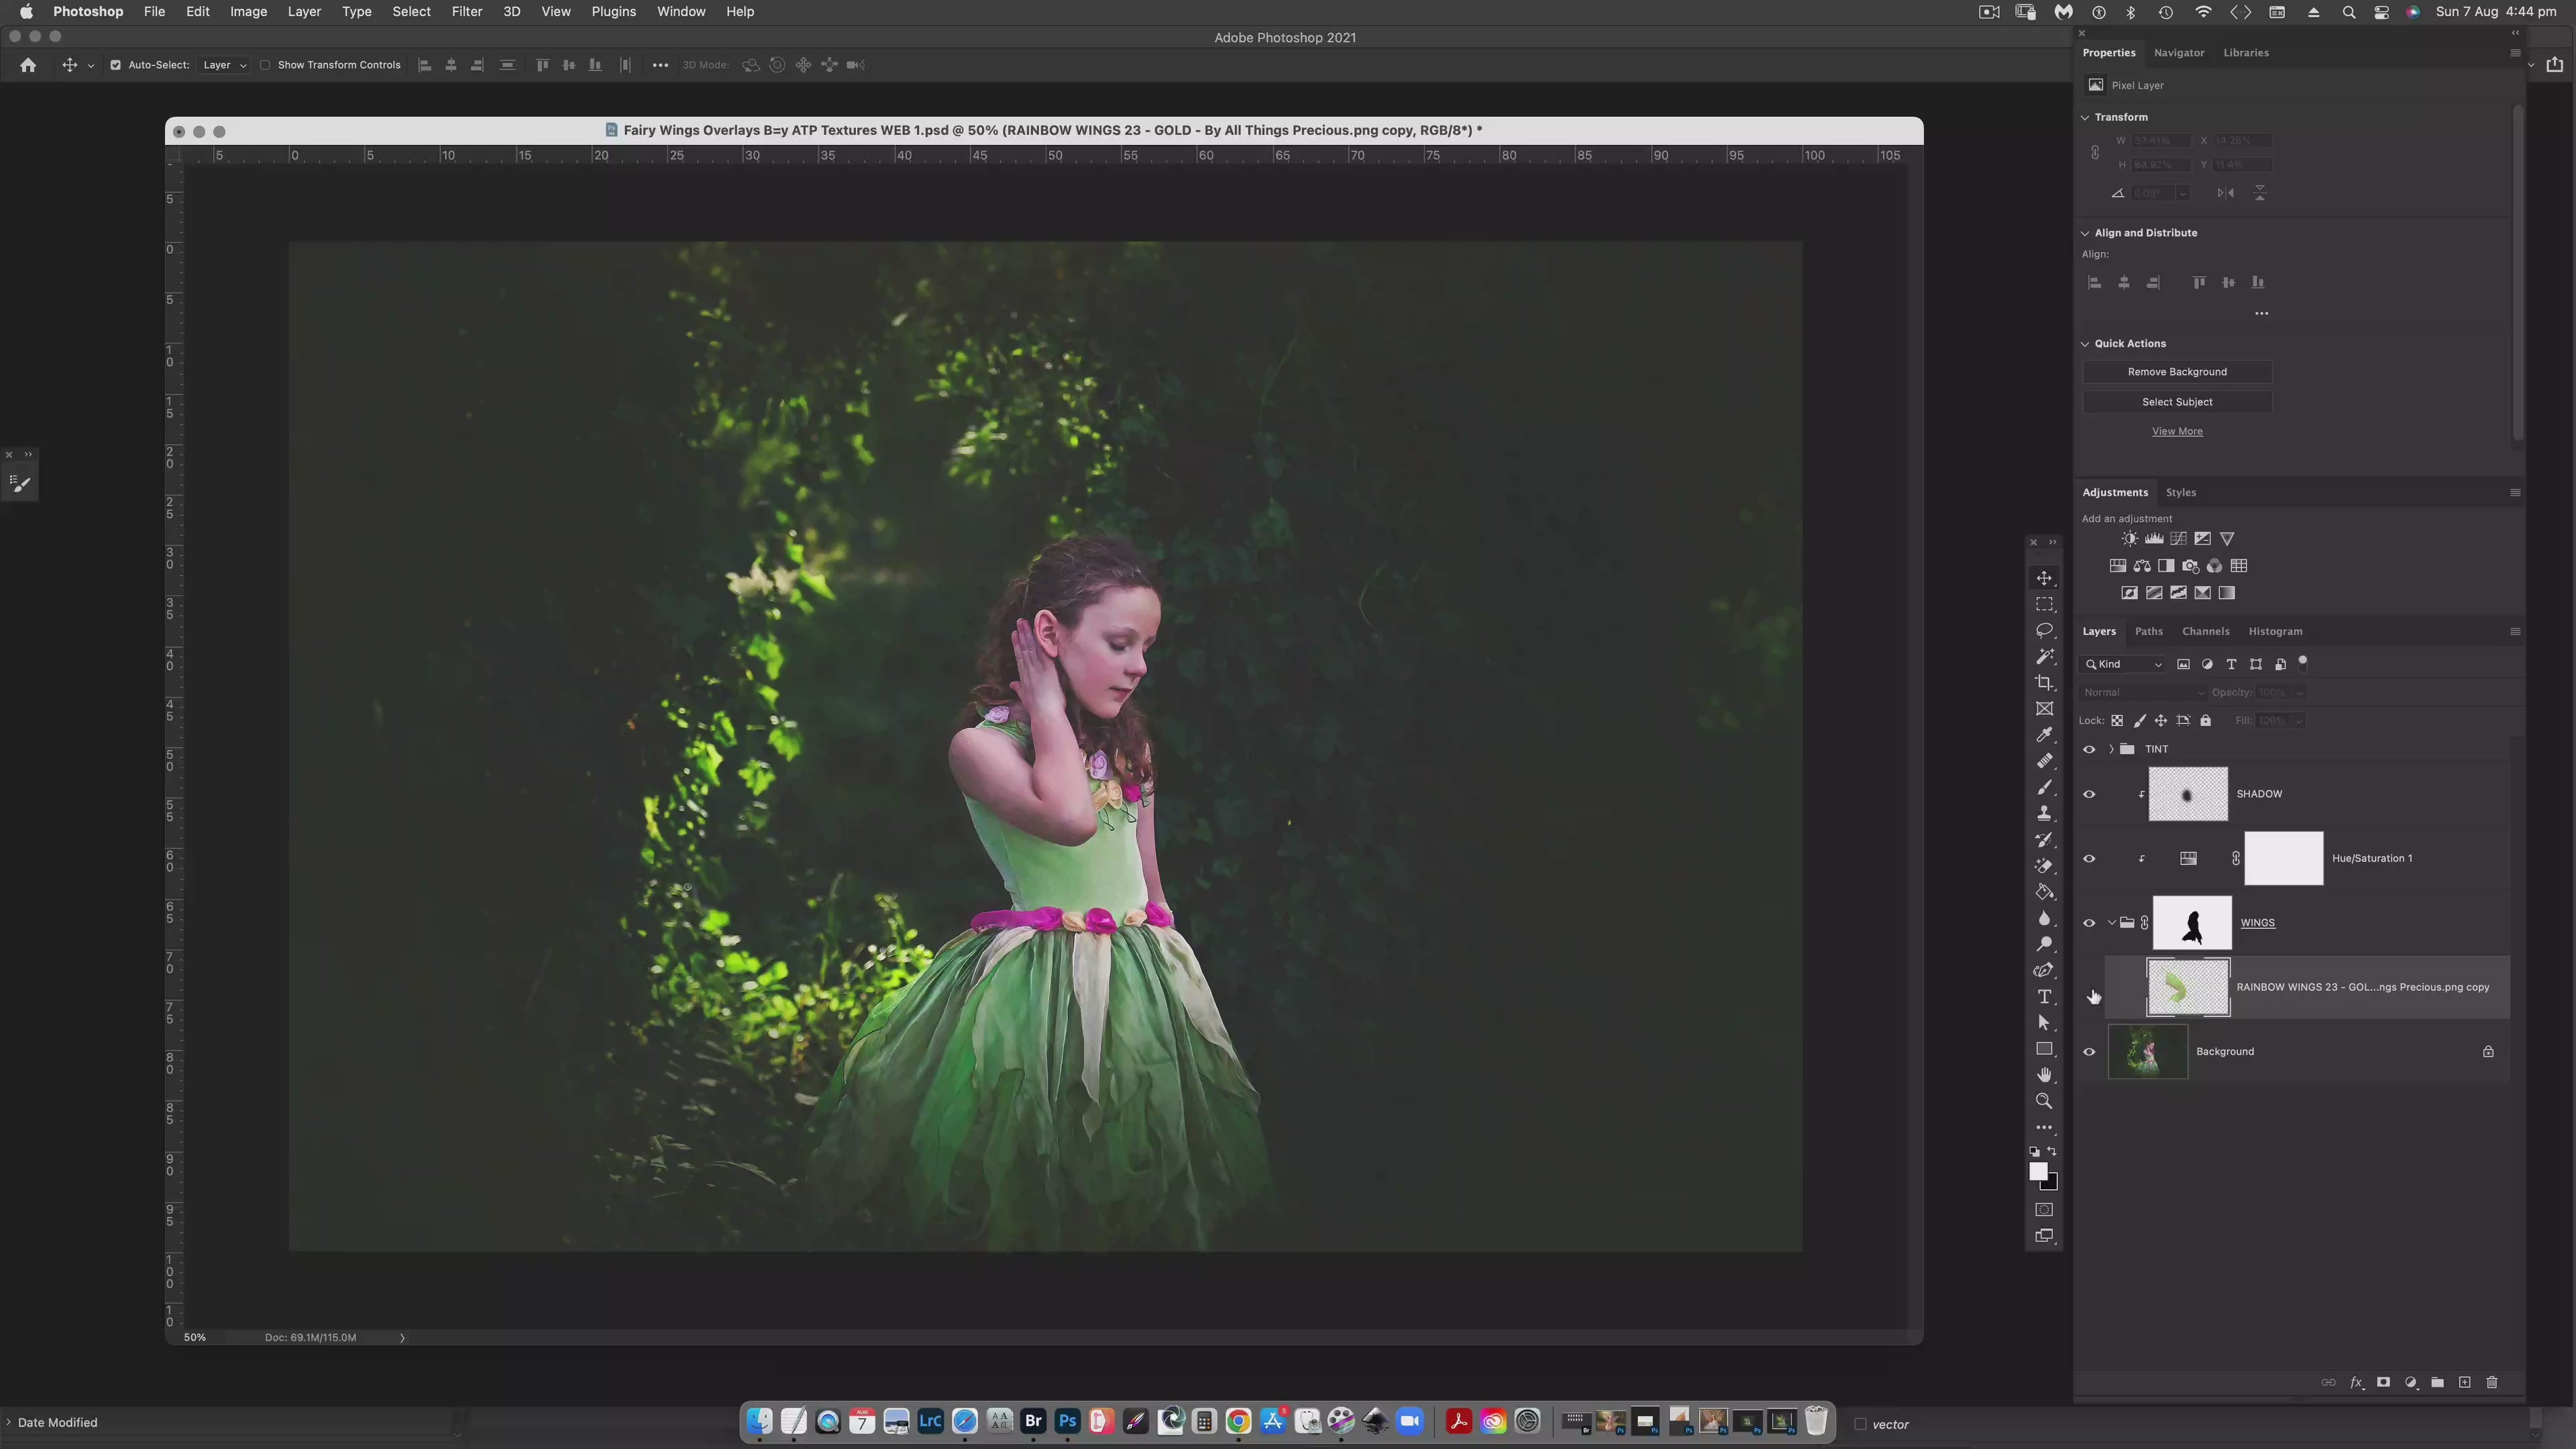Viewport: 2576px width, 1449px height.
Task: Select the Zoom tool in toolbar
Action: pos(2044,1101)
